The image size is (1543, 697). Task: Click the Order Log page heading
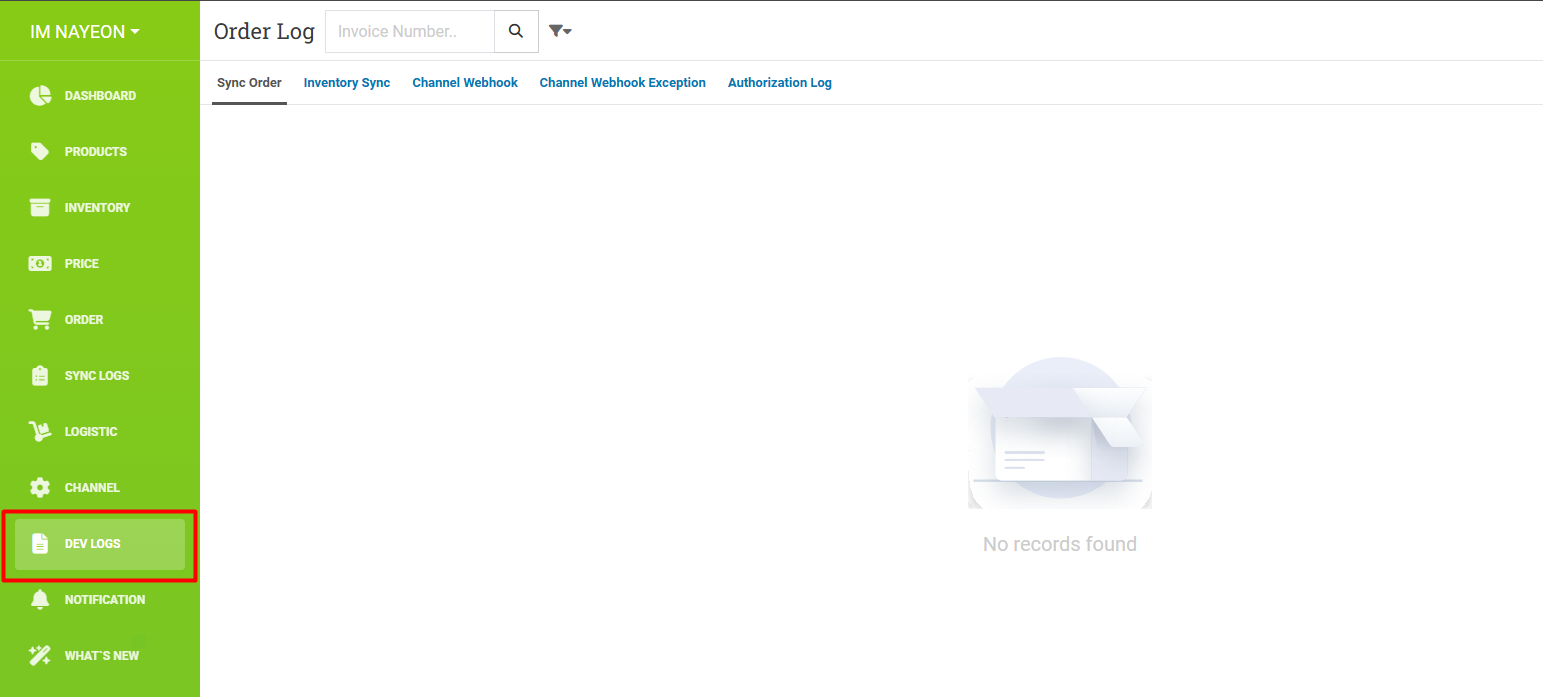tap(264, 31)
